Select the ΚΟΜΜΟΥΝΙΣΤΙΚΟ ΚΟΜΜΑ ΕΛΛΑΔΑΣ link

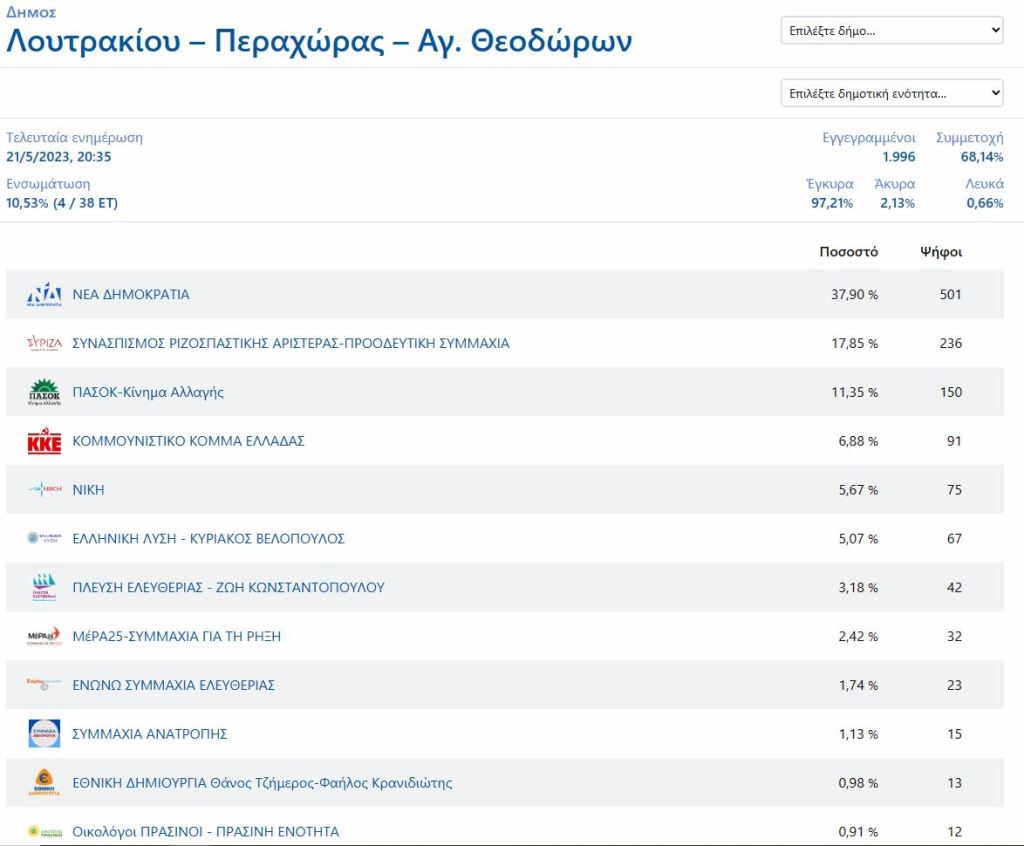(x=188, y=441)
